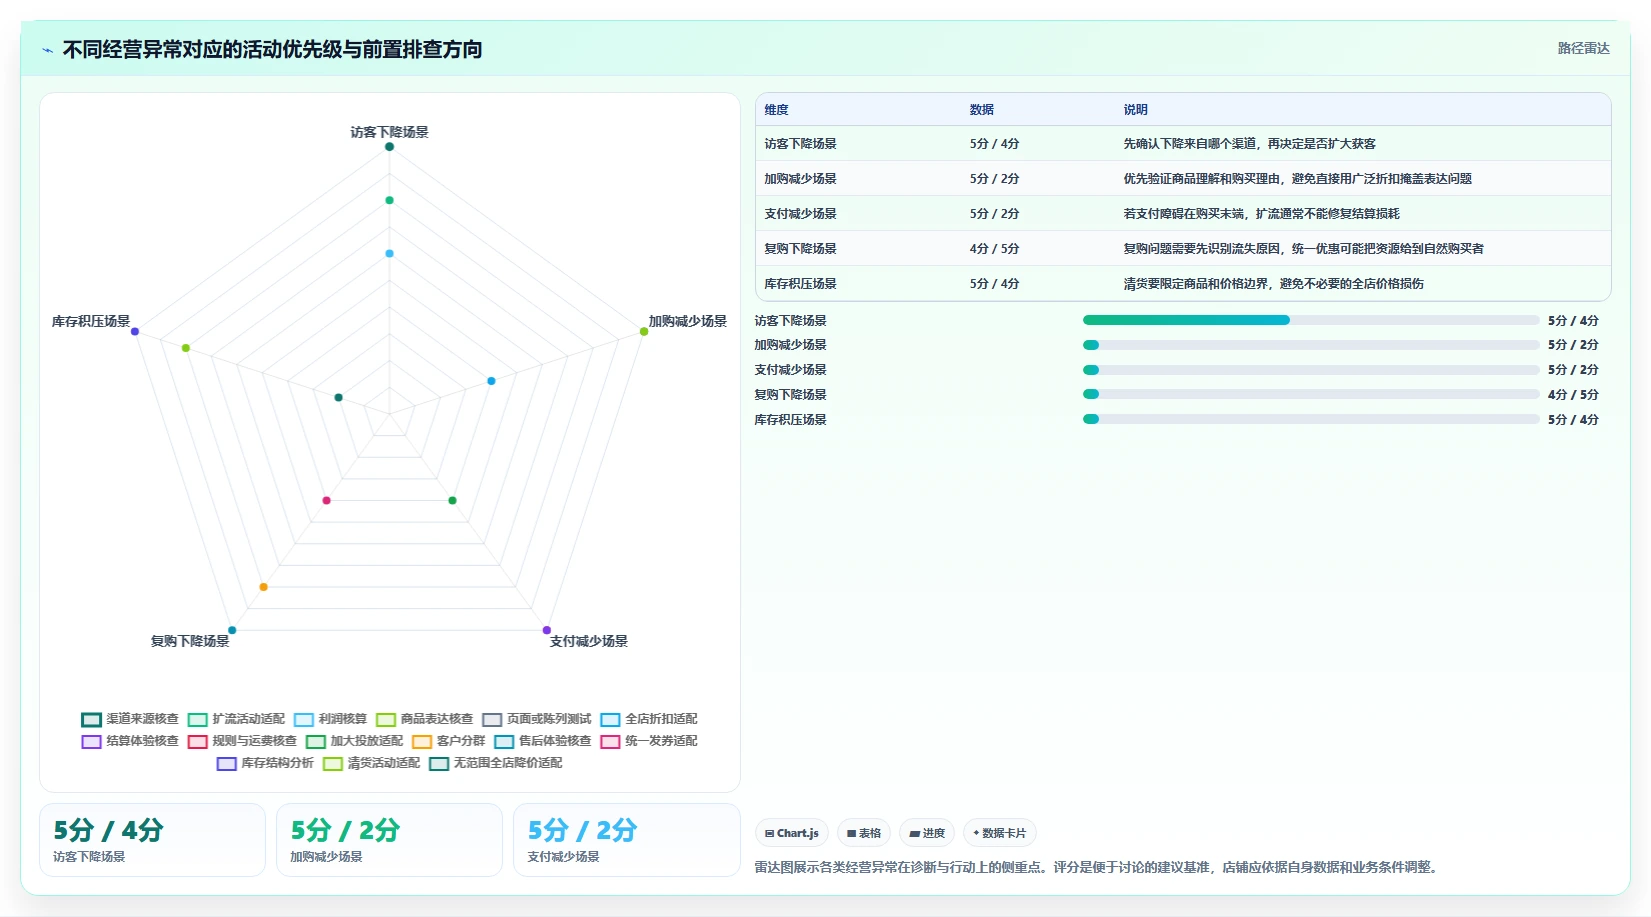Viewport: 1651px width, 917px height.
Task: Click the orange 客户分群 legend swatch
Action: (x=422, y=741)
